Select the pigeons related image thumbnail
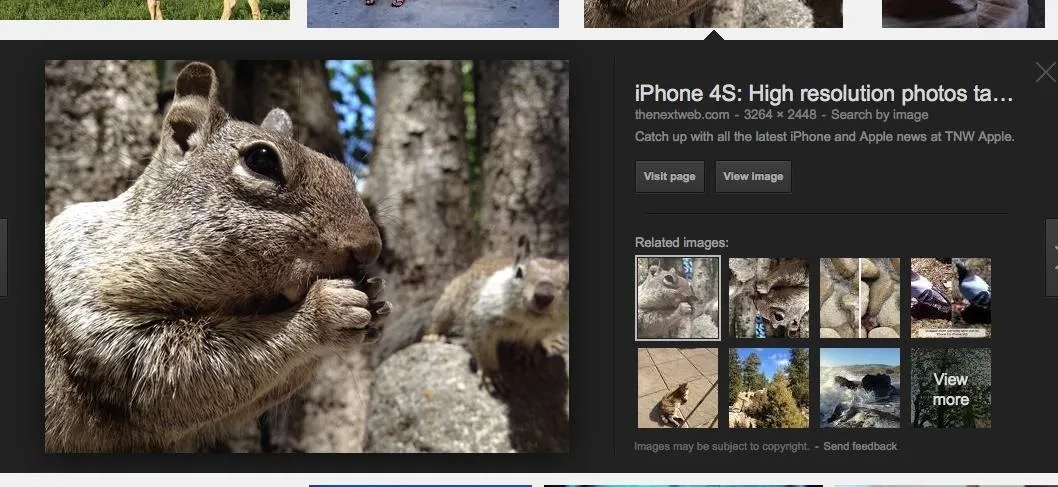 [x=951, y=297]
